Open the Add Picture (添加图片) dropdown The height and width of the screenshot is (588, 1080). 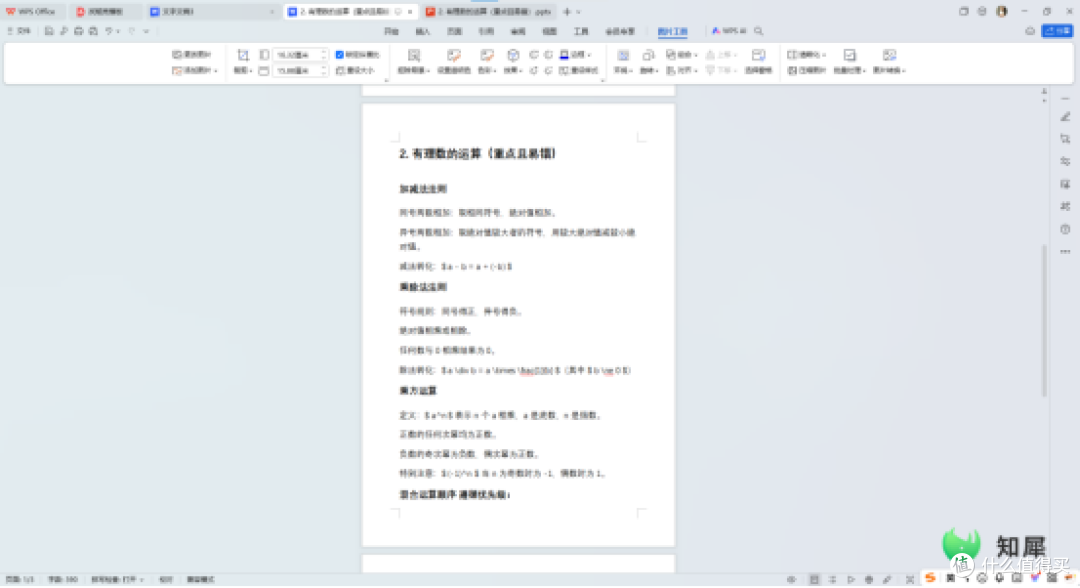[x=195, y=70]
